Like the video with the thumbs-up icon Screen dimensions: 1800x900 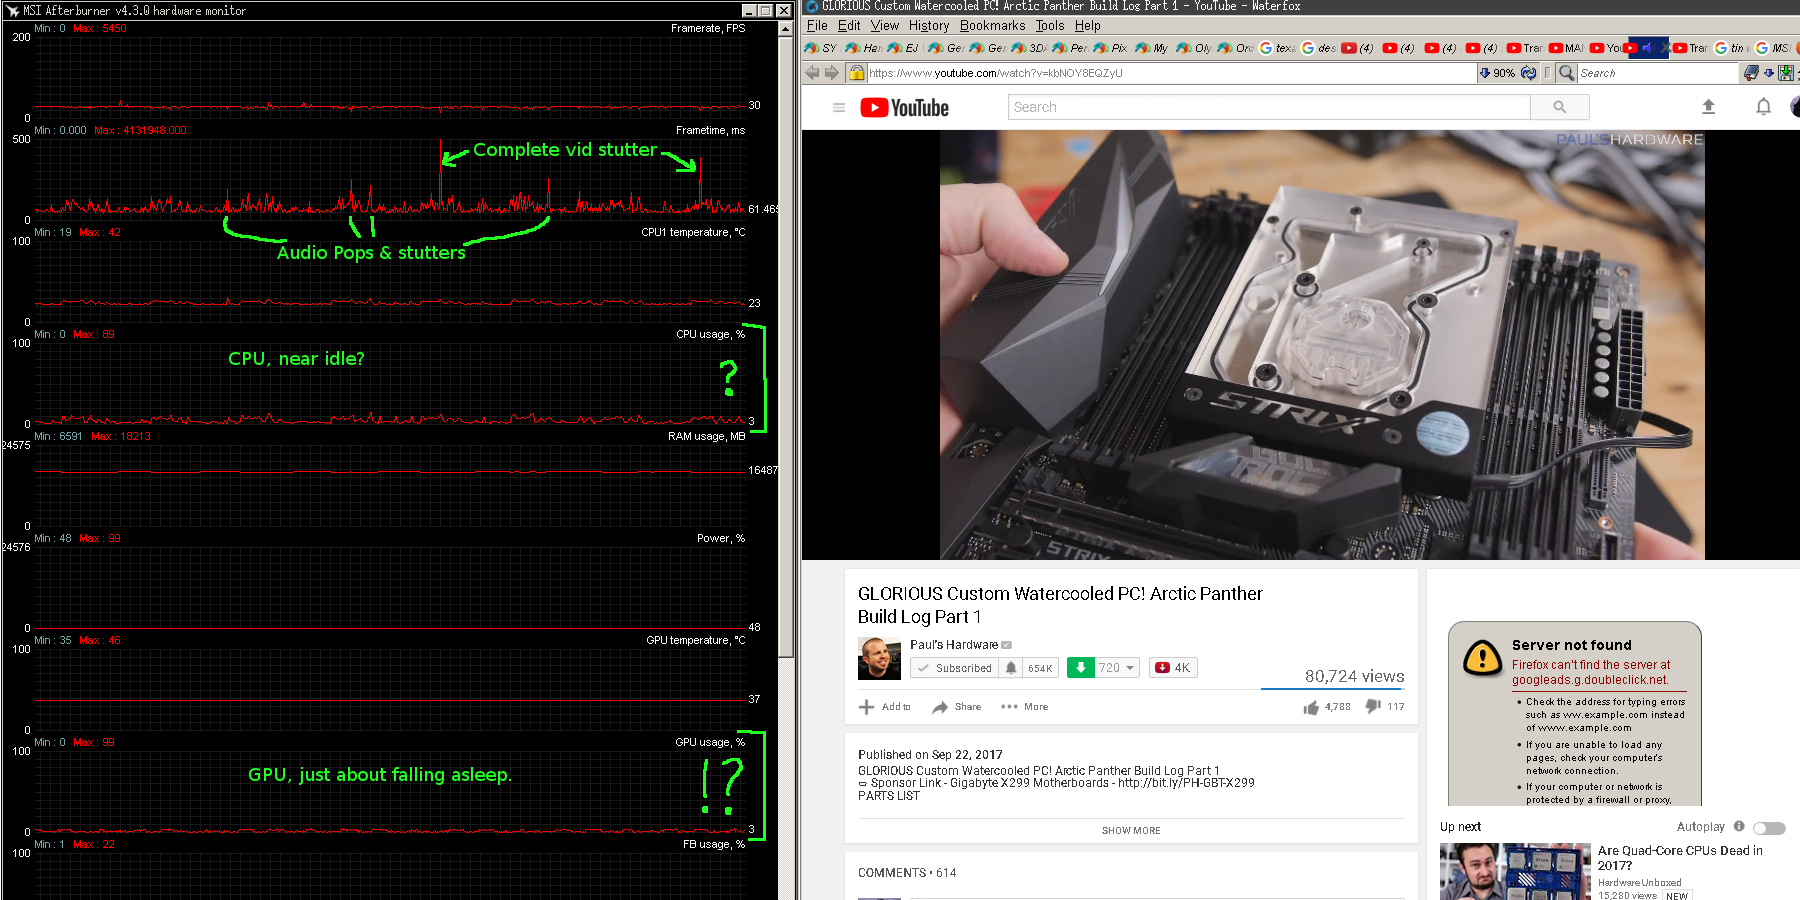[x=1311, y=707]
